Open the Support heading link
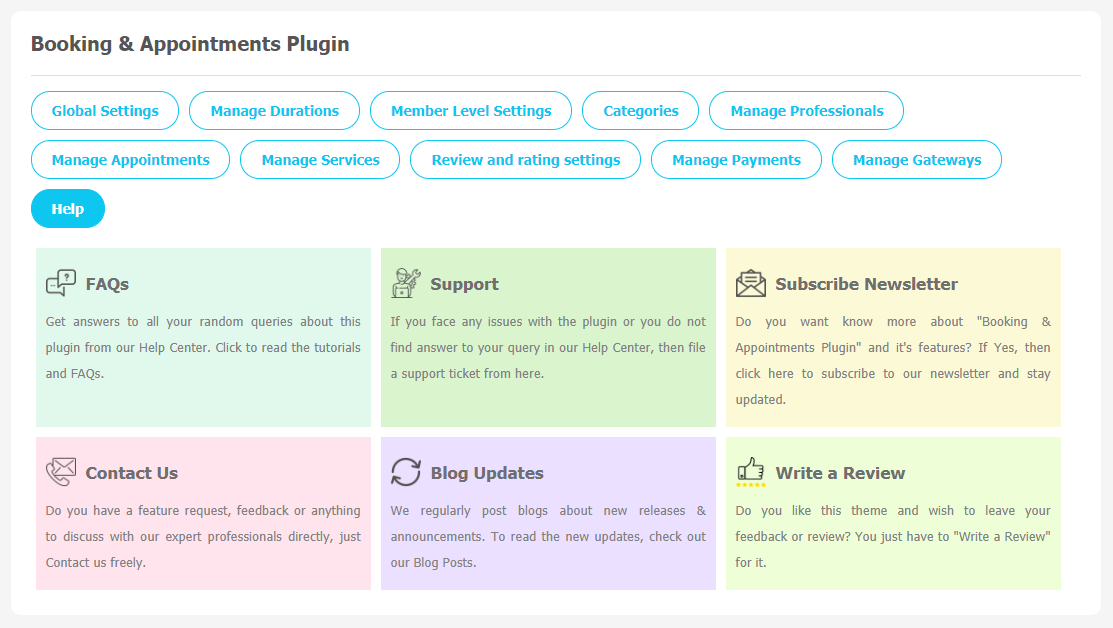 click(x=464, y=284)
